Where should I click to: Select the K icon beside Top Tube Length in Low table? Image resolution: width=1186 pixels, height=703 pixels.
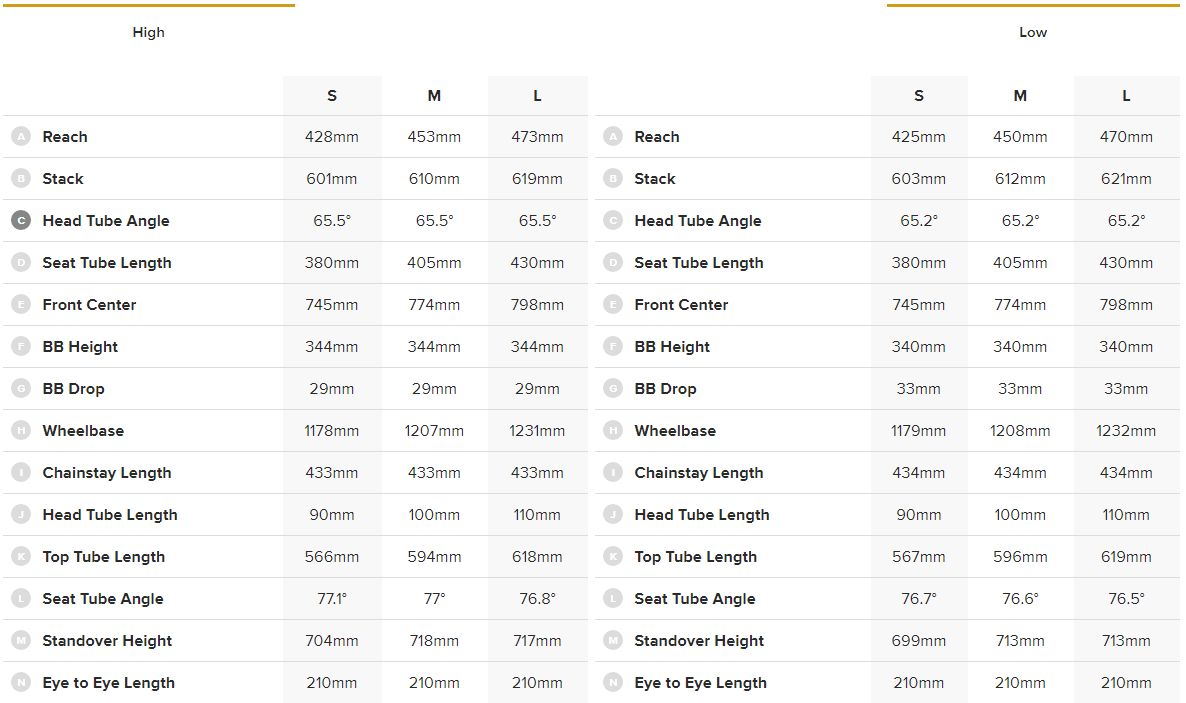click(x=613, y=557)
